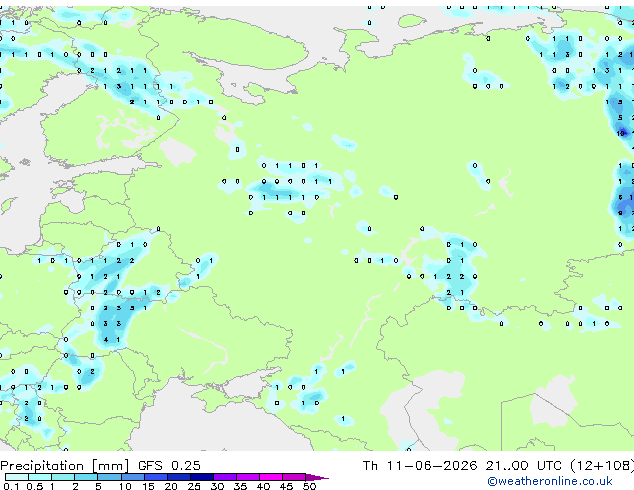The width and height of the screenshot is (634, 490).
Task: Click the 'Th 11-06-2026' date text
Action: coord(420,465)
